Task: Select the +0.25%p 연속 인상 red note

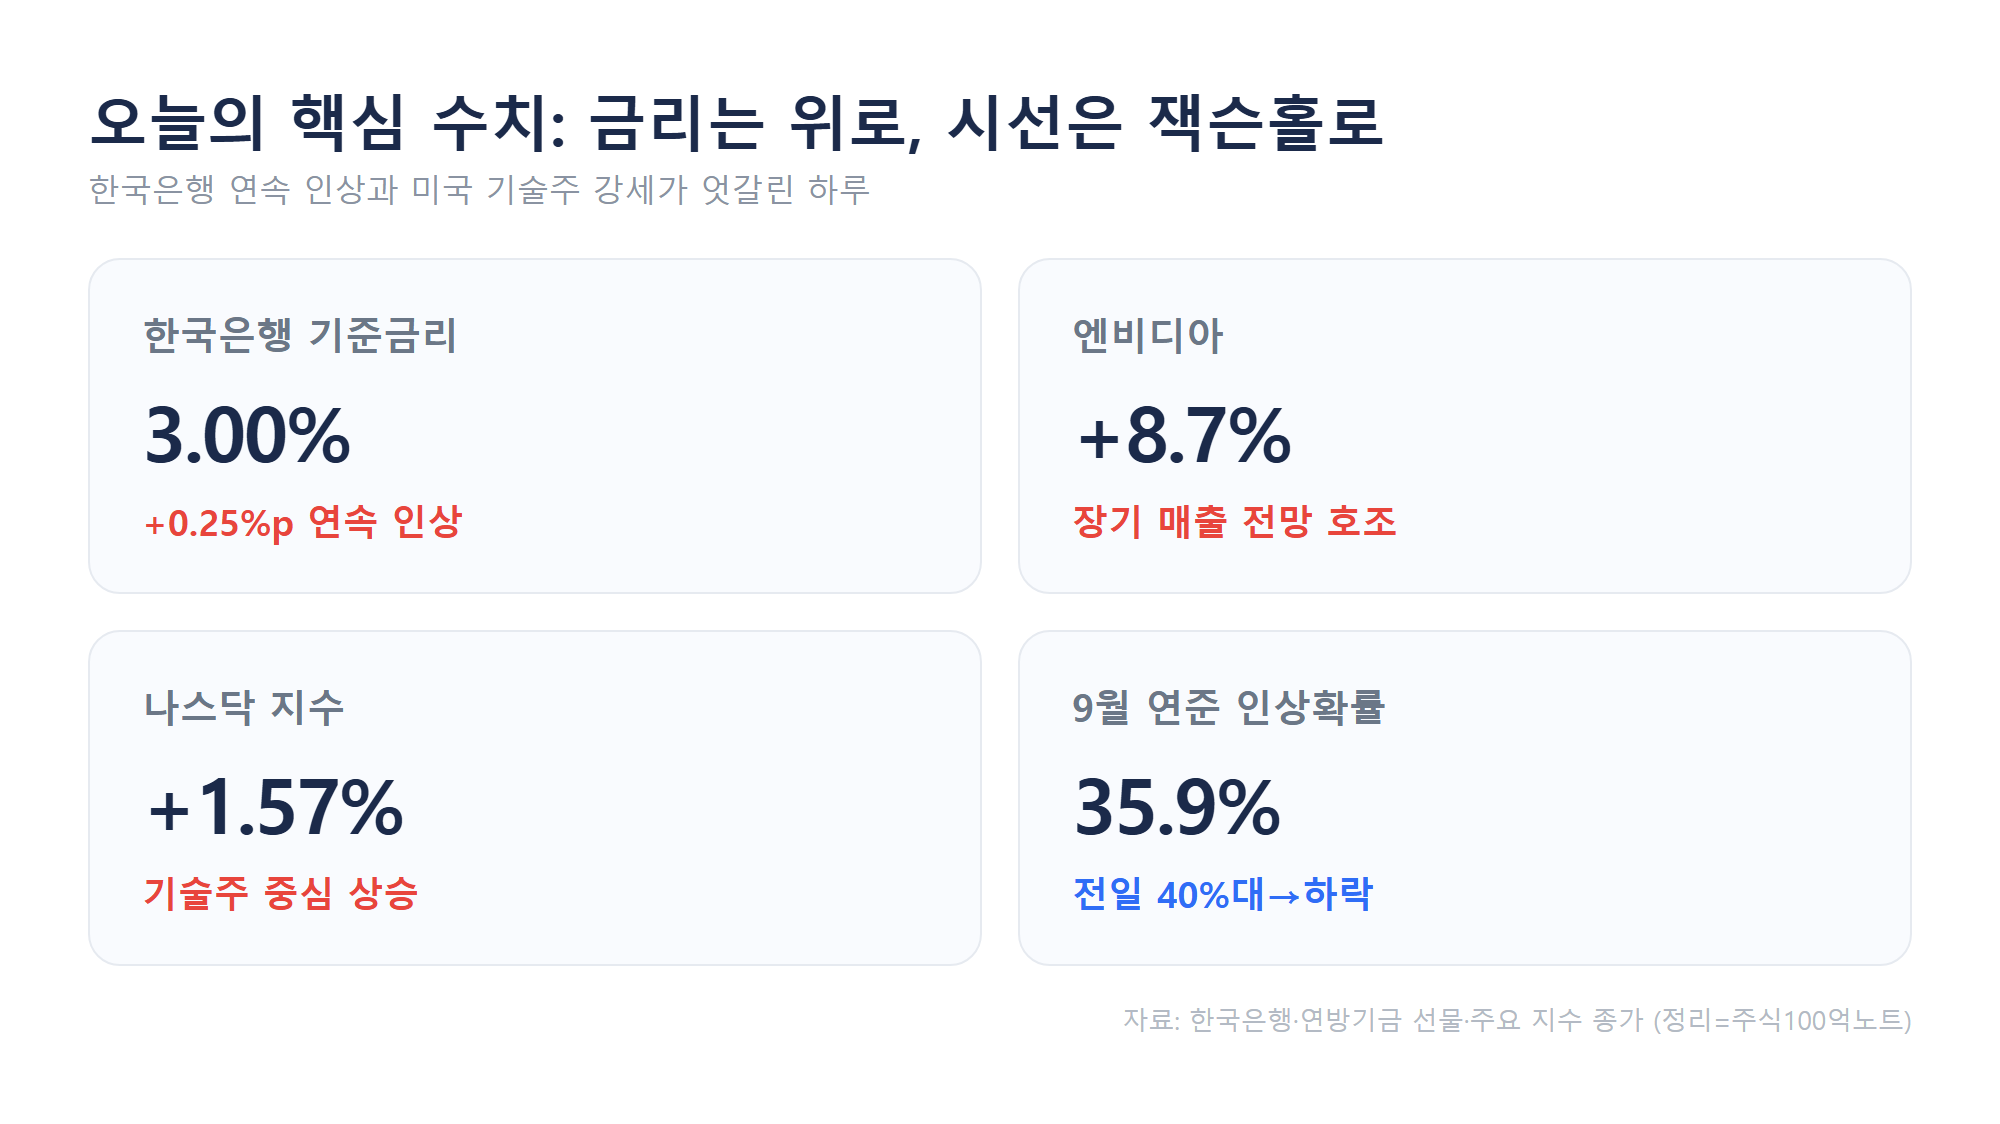Action: point(303,522)
